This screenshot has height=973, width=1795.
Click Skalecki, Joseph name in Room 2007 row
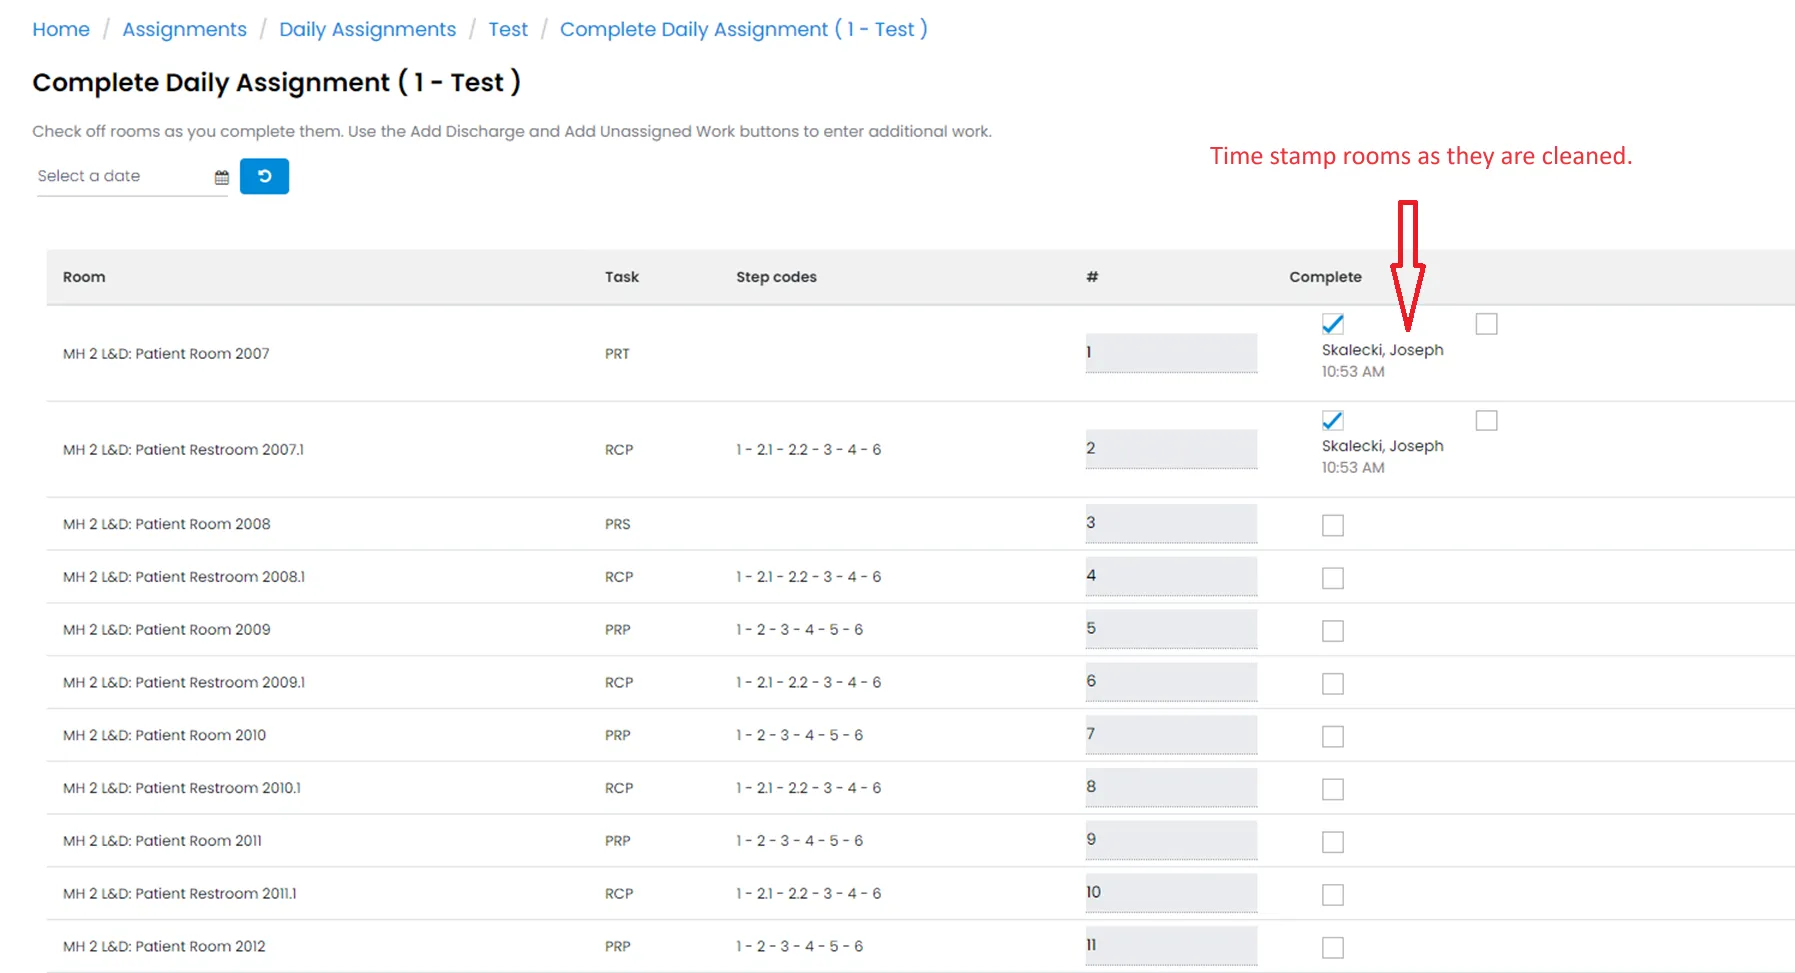click(1383, 350)
